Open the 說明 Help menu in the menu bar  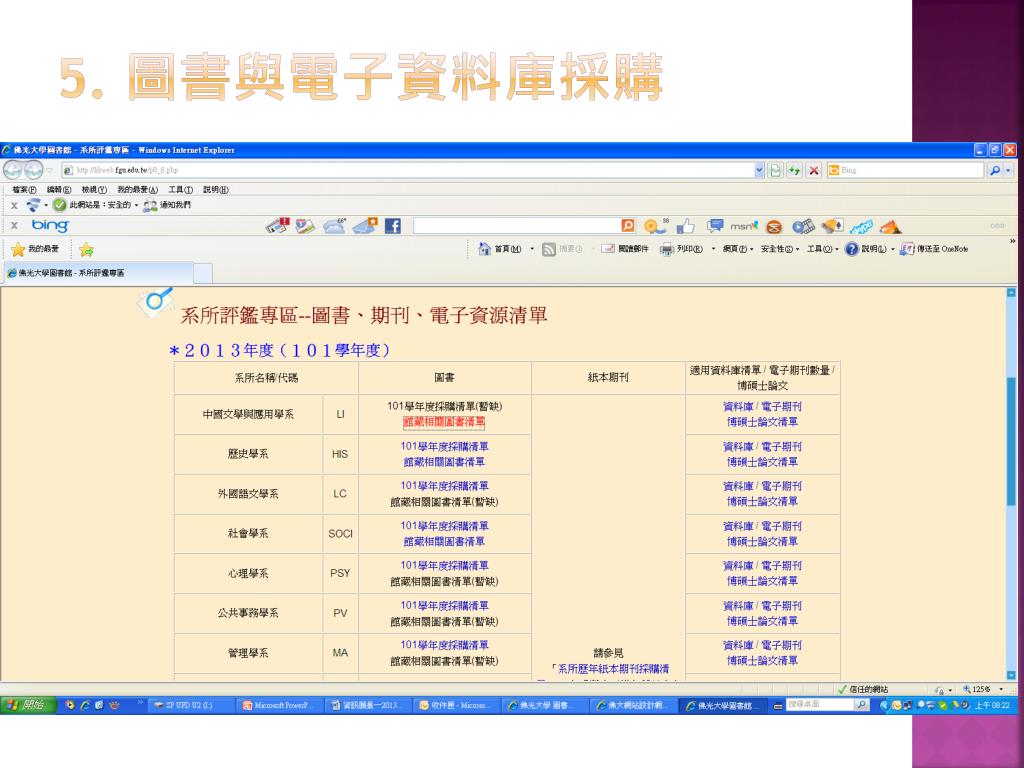click(216, 189)
